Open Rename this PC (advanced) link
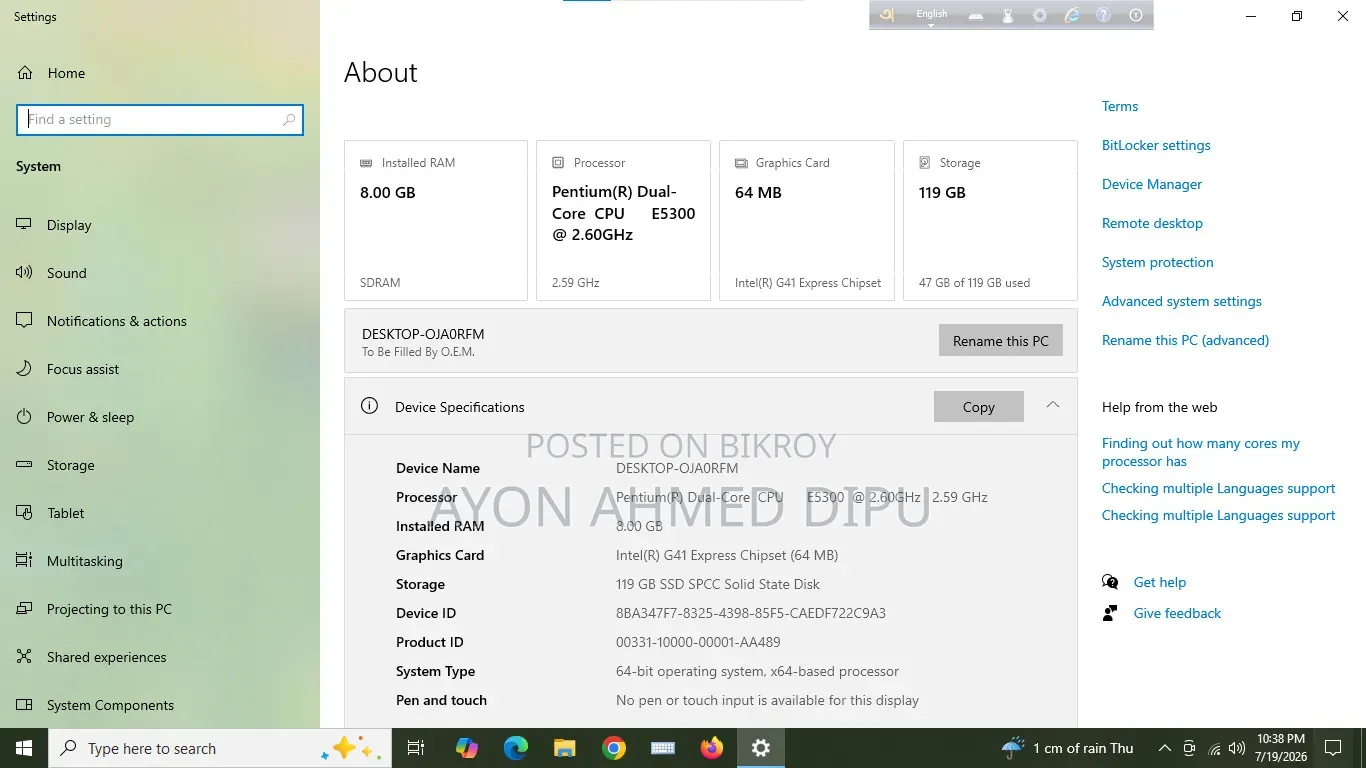This screenshot has height=768, width=1366. pyautogui.click(x=1185, y=340)
